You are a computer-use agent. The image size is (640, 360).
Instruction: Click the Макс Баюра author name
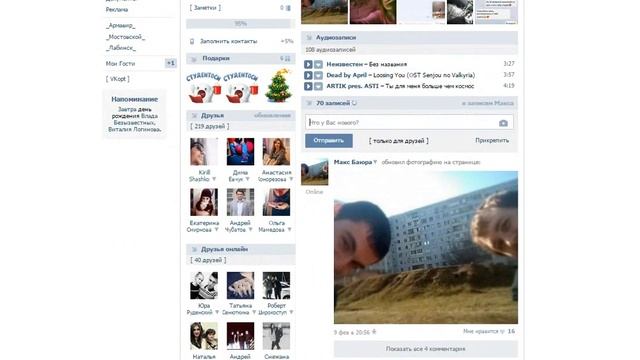pos(353,162)
